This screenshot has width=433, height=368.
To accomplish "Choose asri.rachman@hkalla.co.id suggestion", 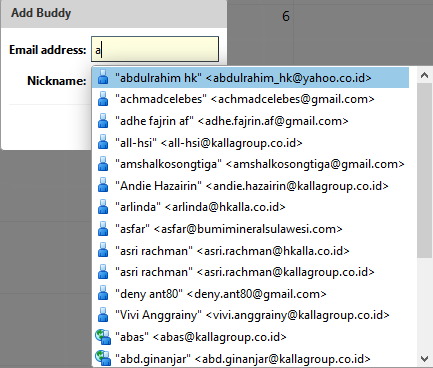I will [x=250, y=250].
